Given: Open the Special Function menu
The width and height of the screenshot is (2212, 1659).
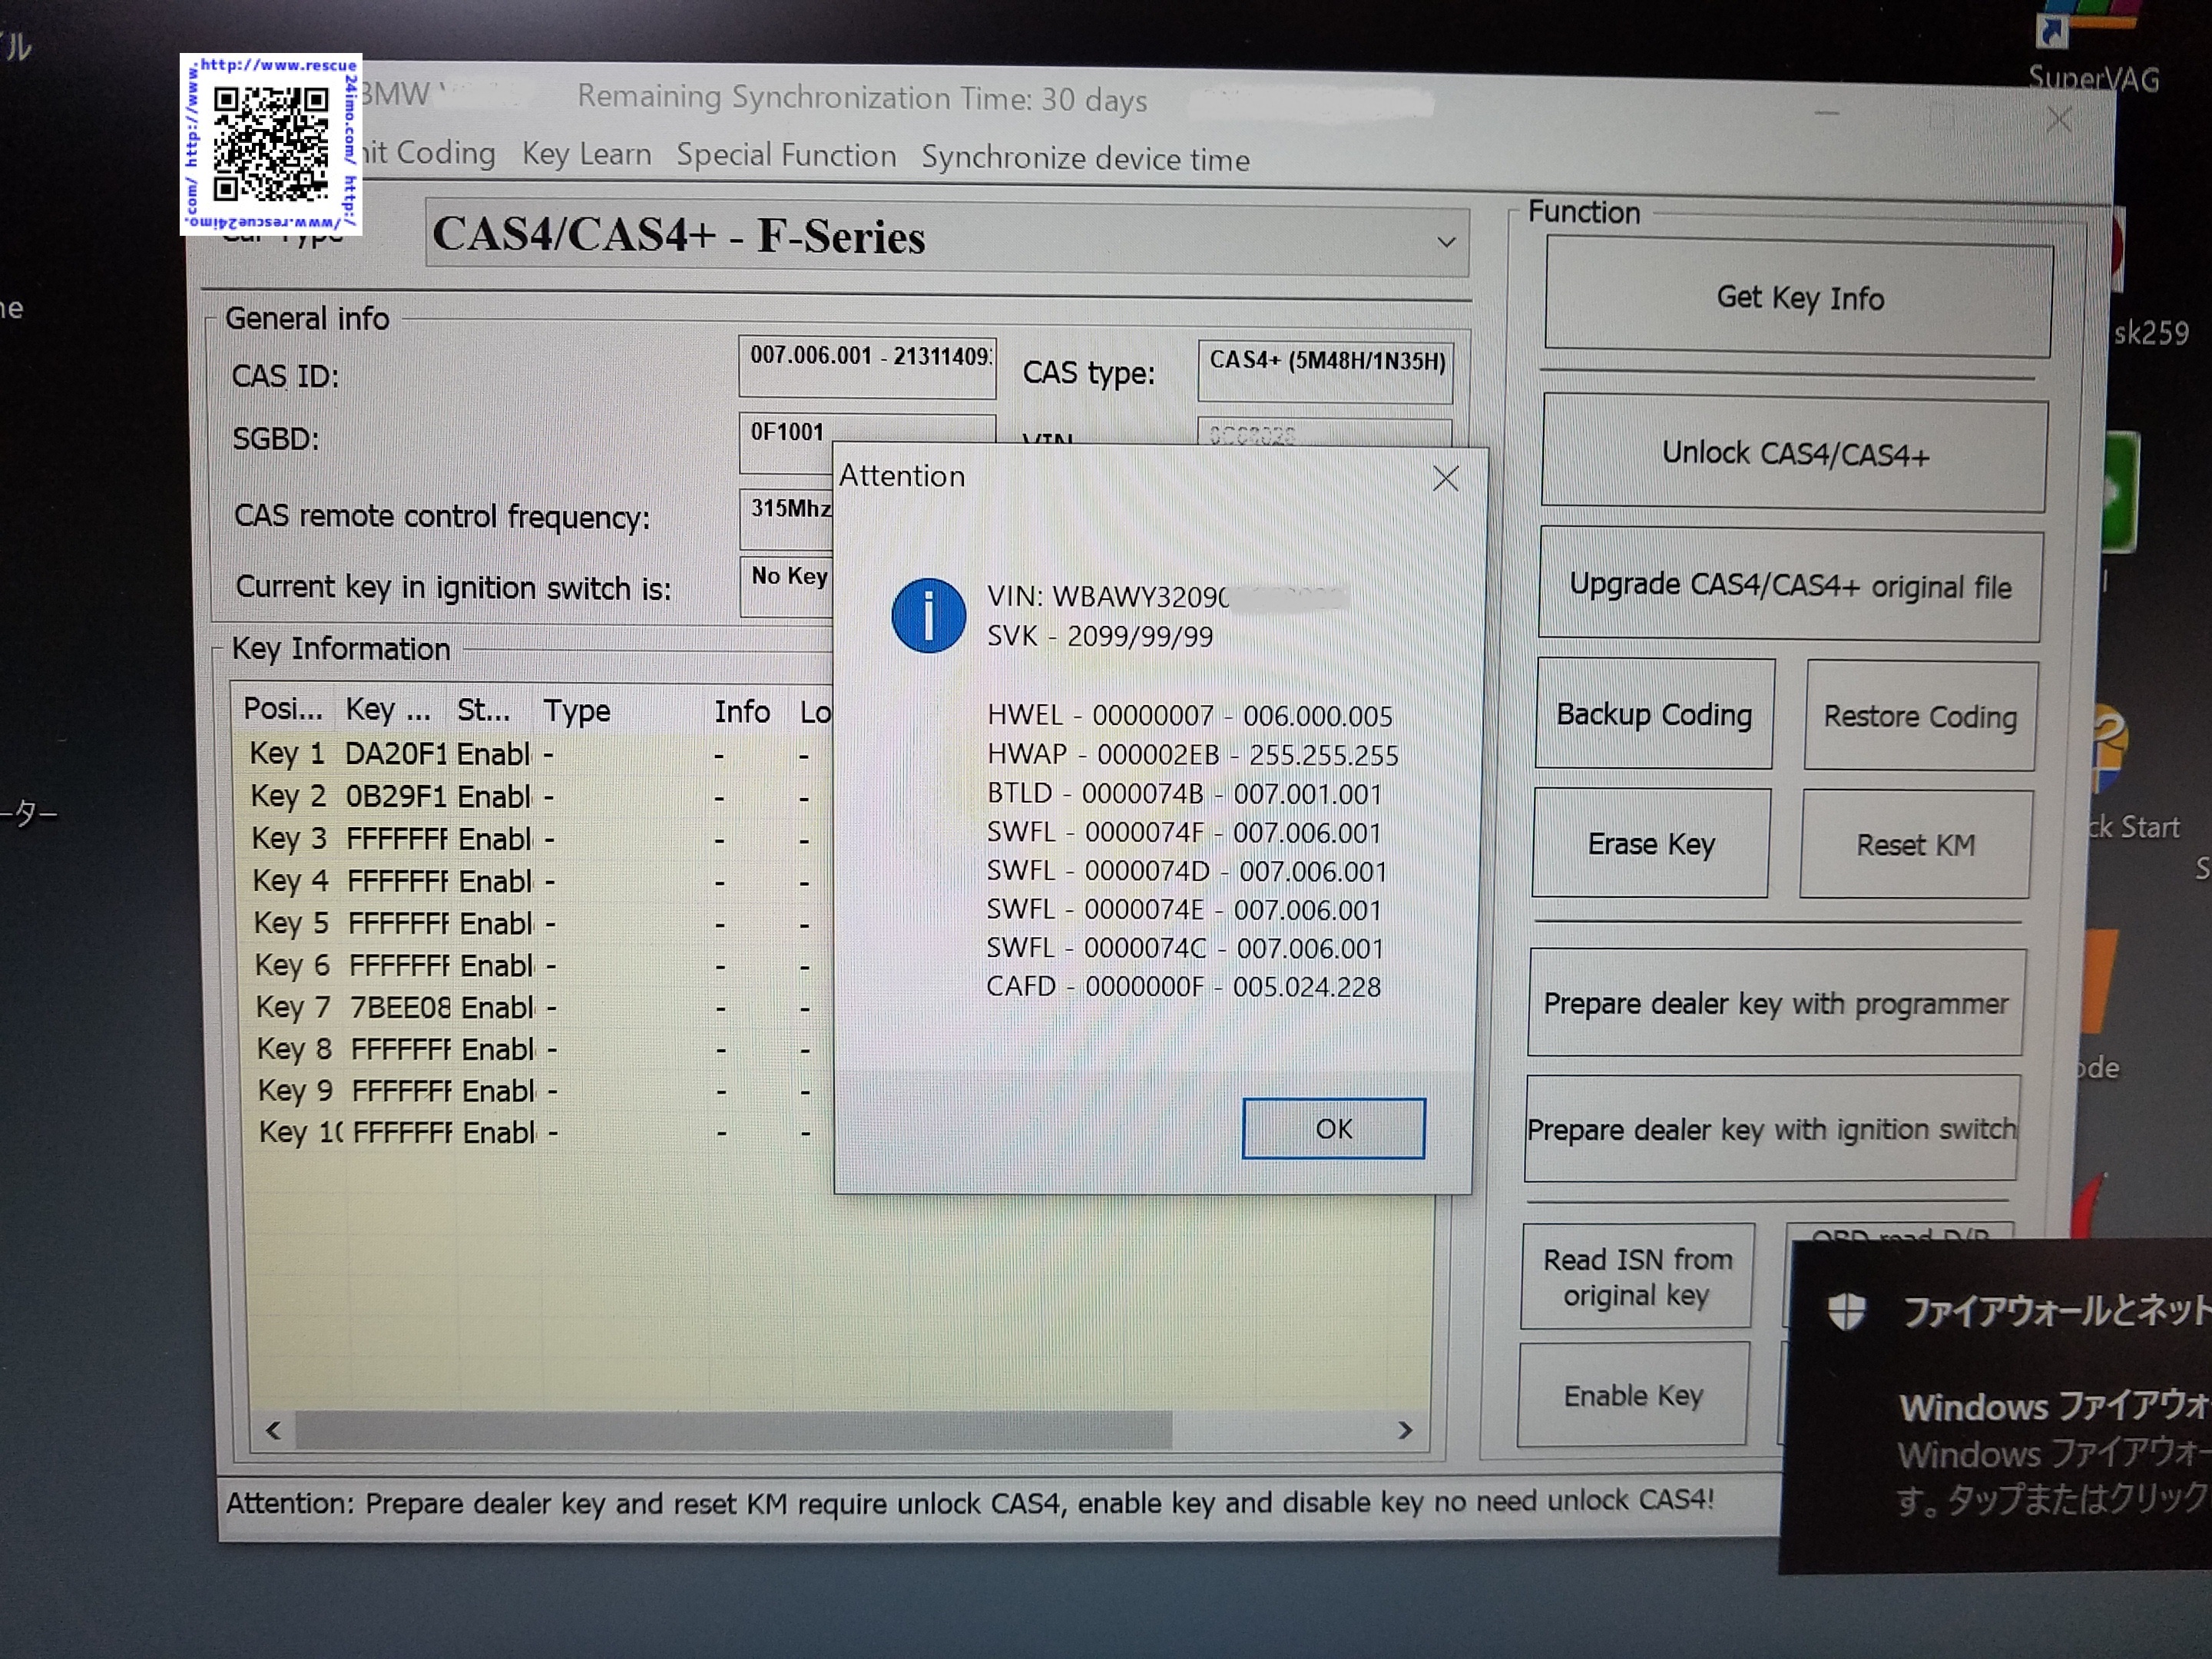Looking at the screenshot, I should point(786,155).
